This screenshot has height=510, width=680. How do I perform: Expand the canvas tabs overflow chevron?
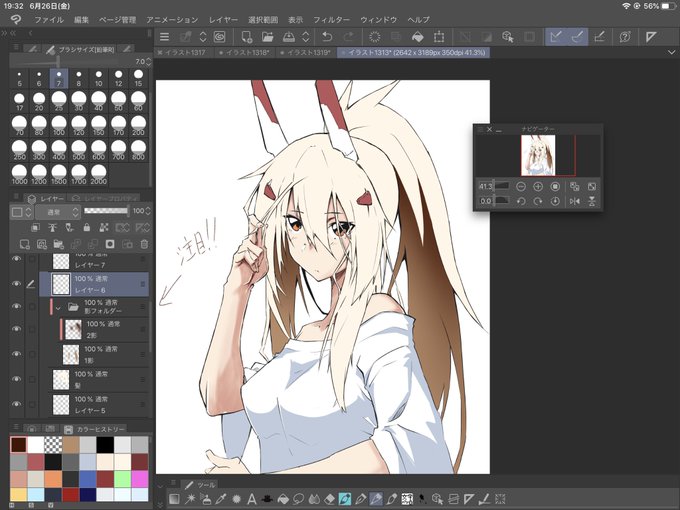tap(672, 52)
